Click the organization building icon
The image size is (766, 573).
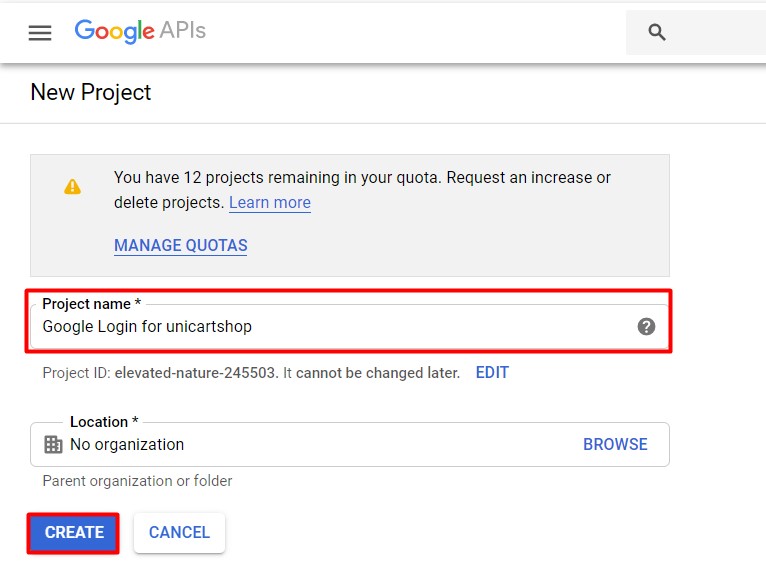point(53,445)
